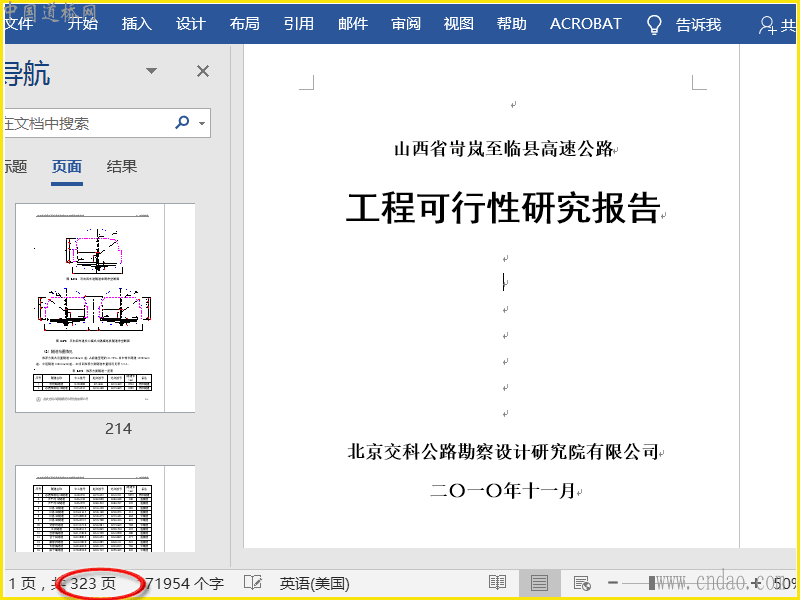Switch to the 设计 ribbon tab
Image resolution: width=800 pixels, height=600 pixels.
(x=191, y=24)
